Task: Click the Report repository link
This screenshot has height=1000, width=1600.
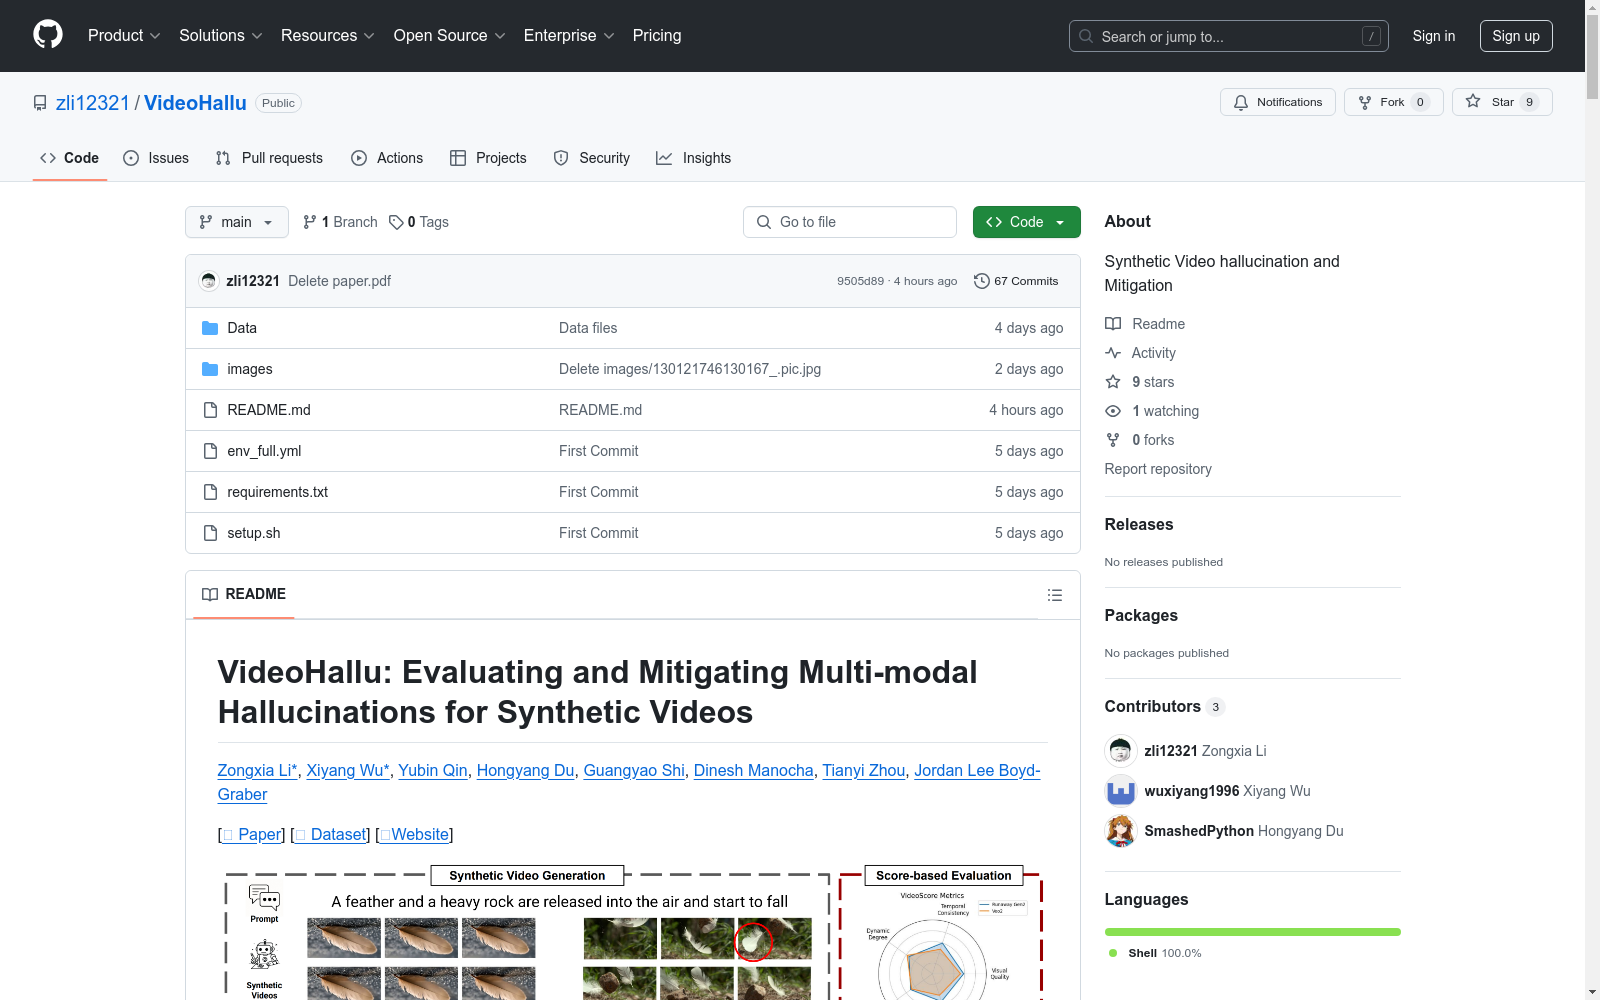Action: (1158, 469)
